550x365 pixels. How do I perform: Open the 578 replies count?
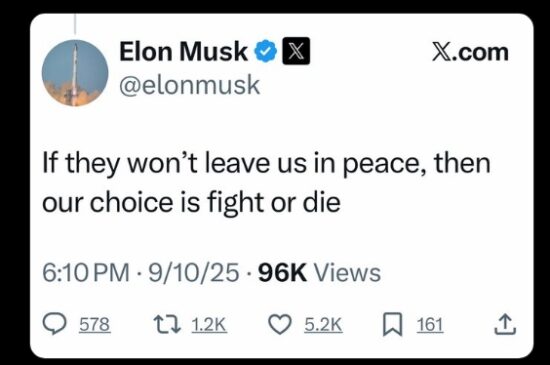point(95,325)
